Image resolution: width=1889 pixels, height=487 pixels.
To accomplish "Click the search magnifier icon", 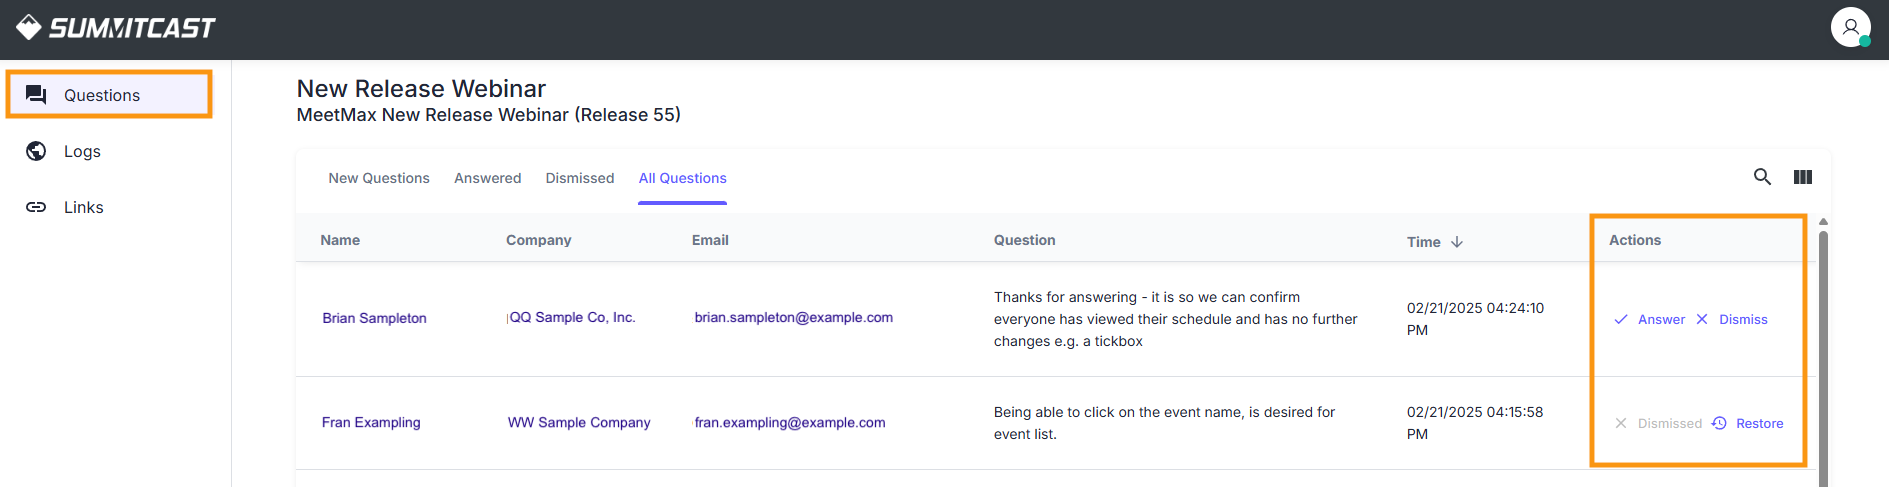I will coord(1762,177).
